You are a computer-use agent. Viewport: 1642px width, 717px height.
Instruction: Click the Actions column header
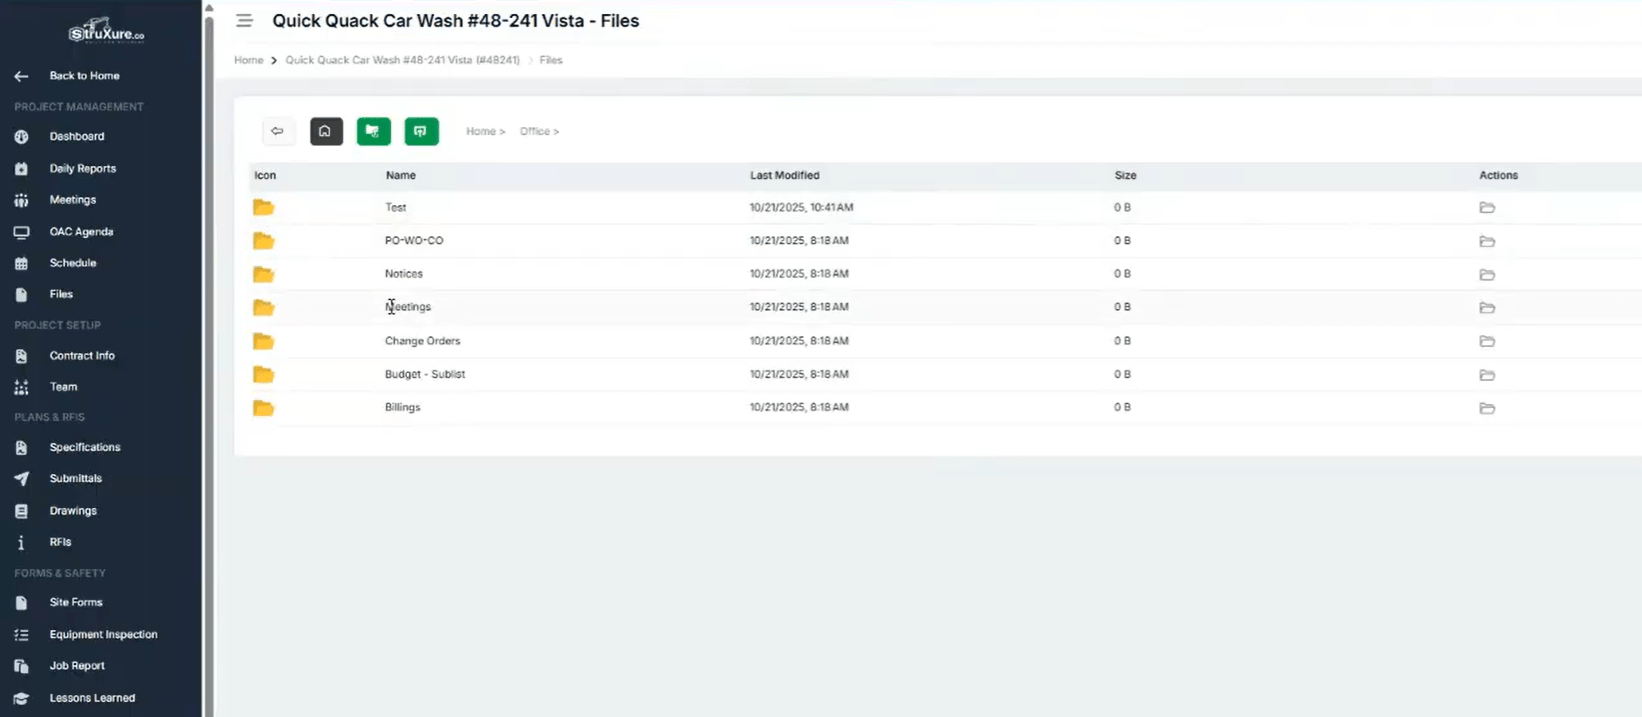click(1498, 175)
